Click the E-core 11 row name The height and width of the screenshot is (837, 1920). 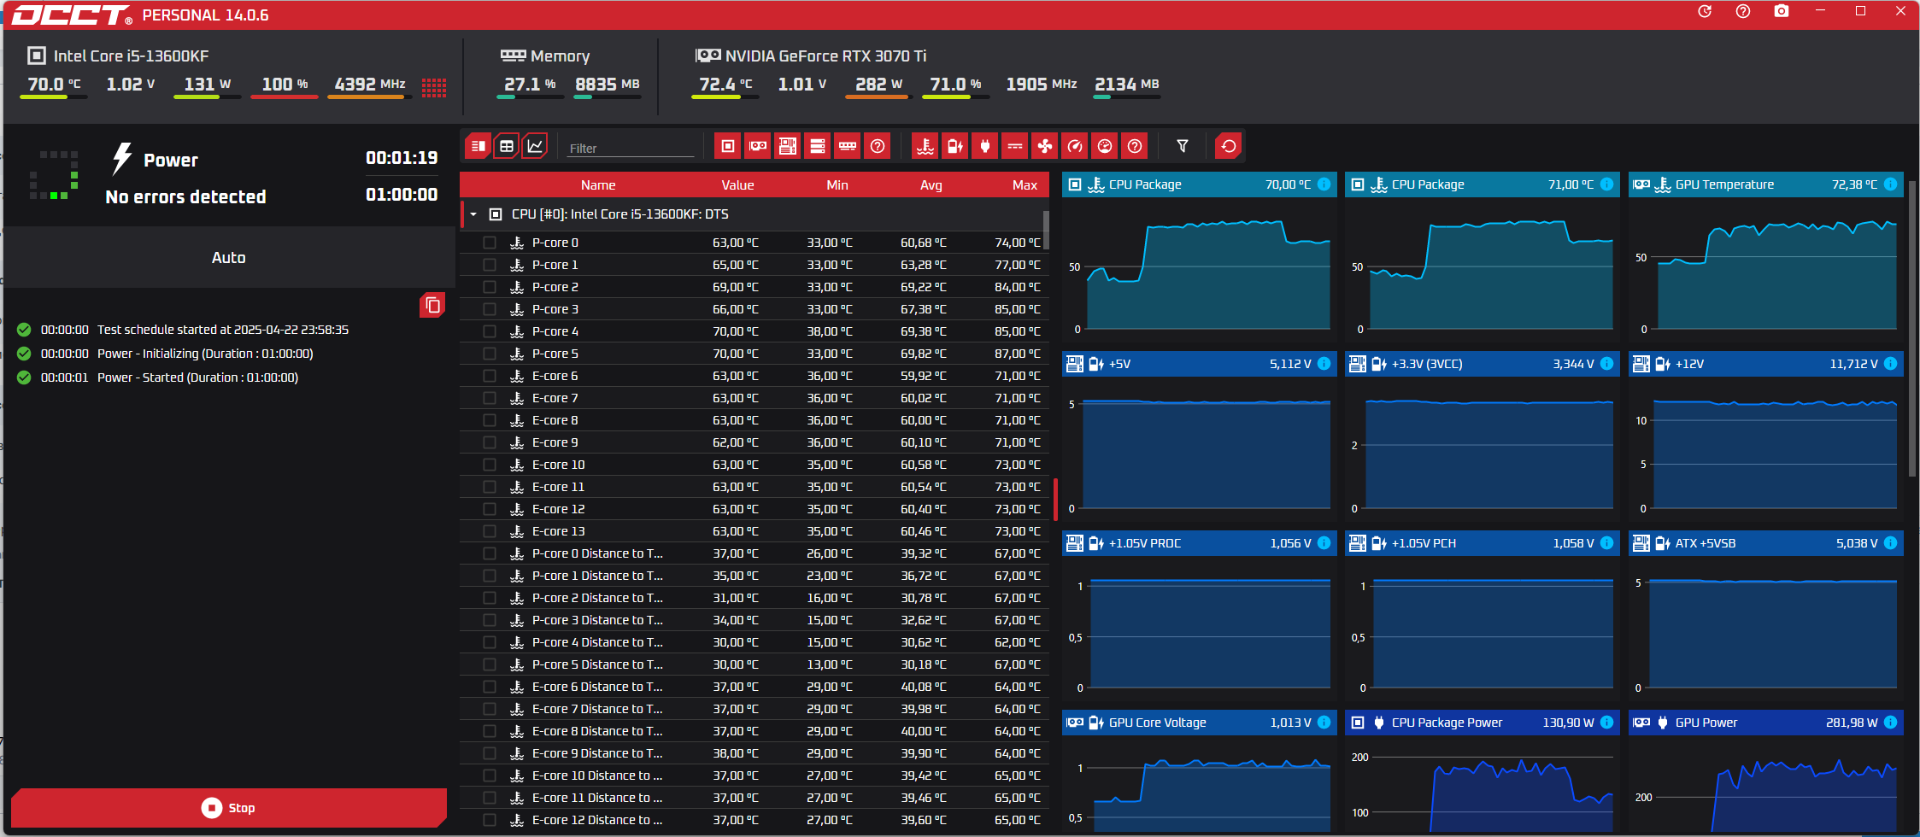(558, 487)
